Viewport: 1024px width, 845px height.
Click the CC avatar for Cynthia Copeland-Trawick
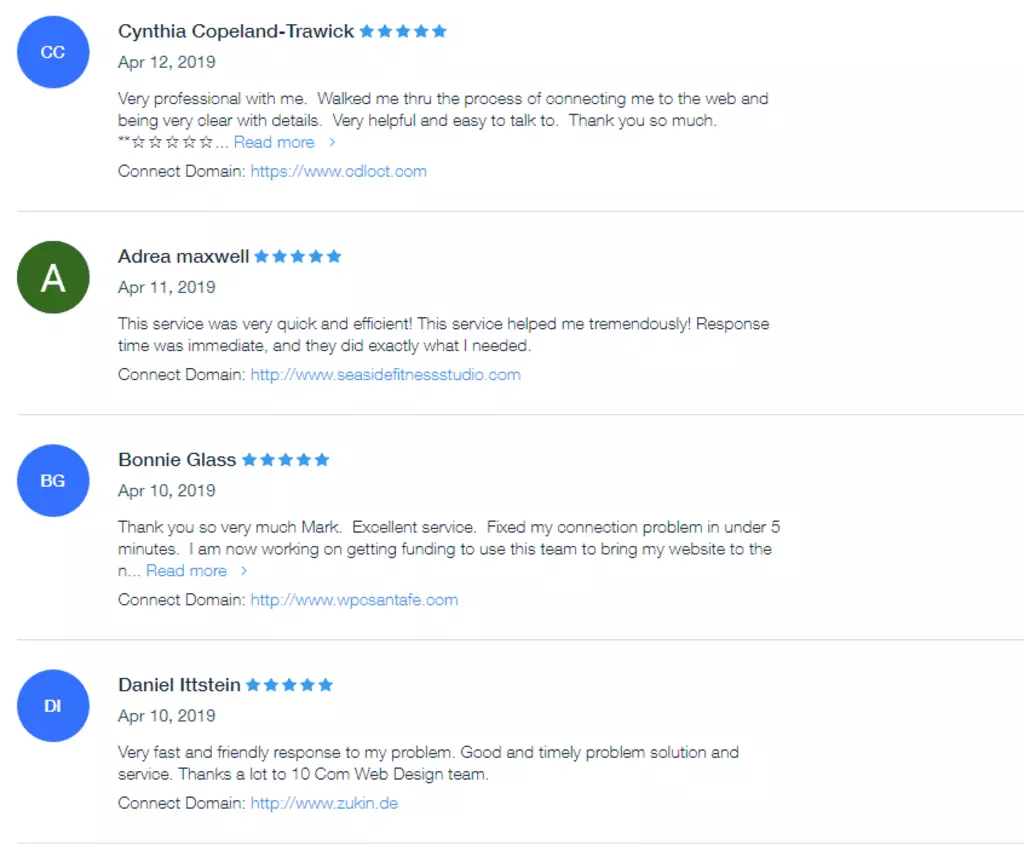(x=53, y=52)
